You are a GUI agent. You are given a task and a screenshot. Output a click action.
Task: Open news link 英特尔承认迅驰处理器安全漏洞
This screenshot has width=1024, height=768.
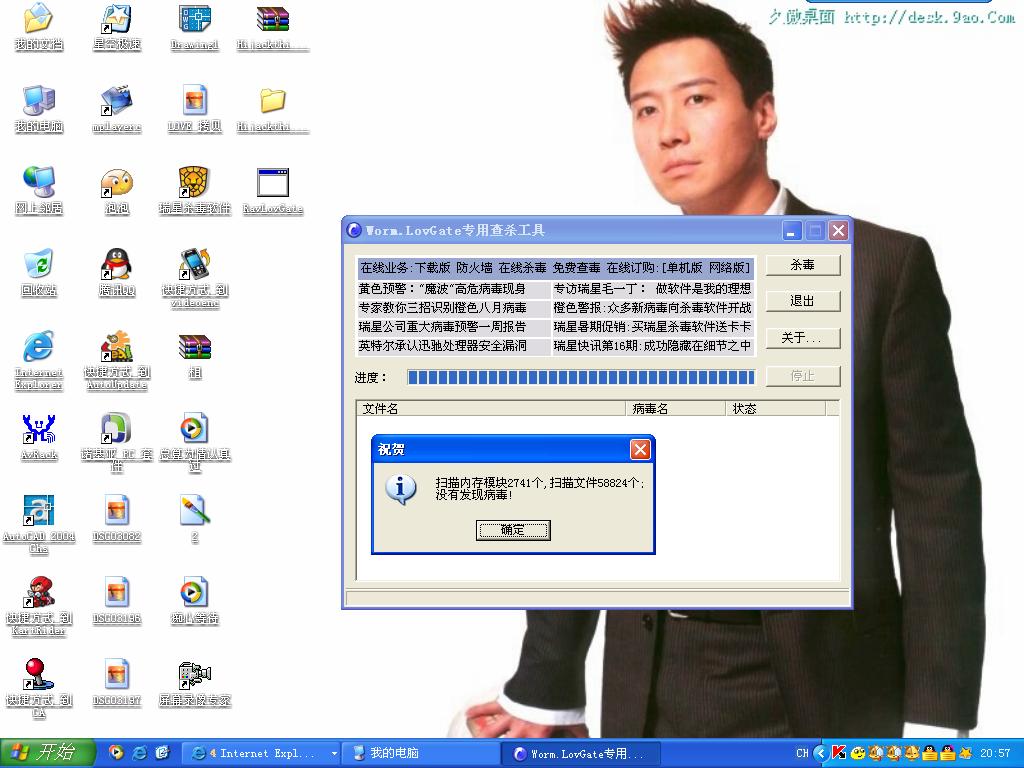tap(442, 345)
